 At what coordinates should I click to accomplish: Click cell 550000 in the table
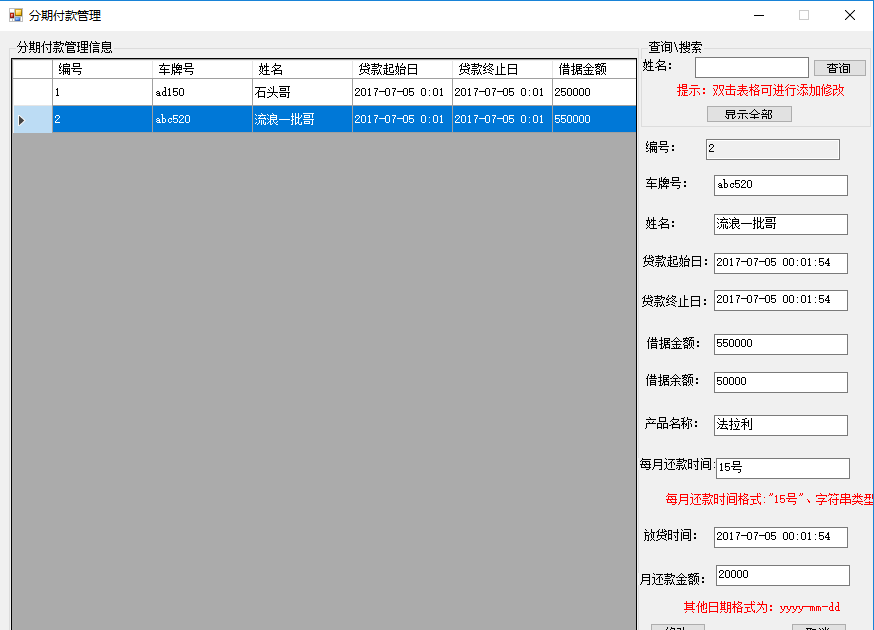tap(594, 119)
